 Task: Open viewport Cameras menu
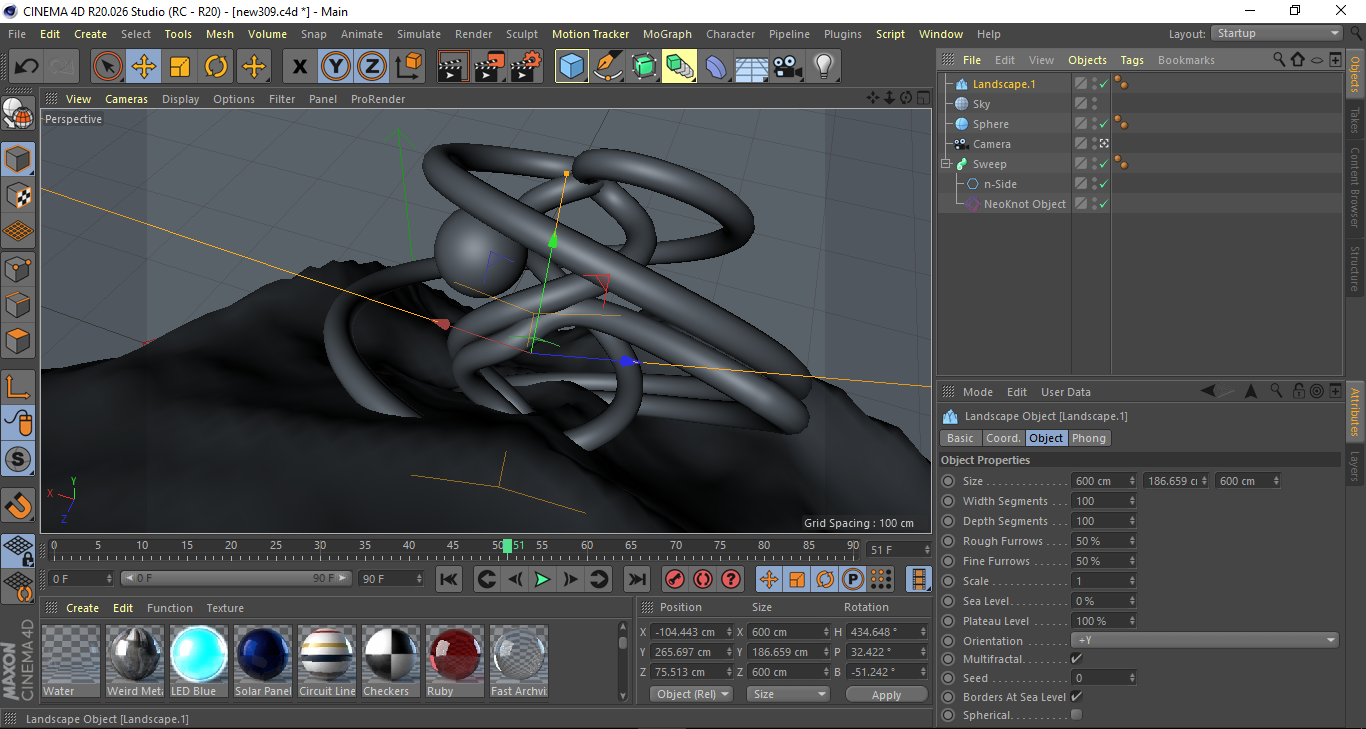click(x=127, y=99)
